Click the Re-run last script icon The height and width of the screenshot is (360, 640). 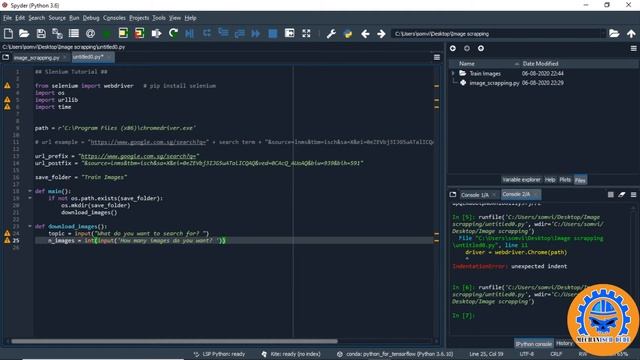pyautogui.click(x=173, y=33)
